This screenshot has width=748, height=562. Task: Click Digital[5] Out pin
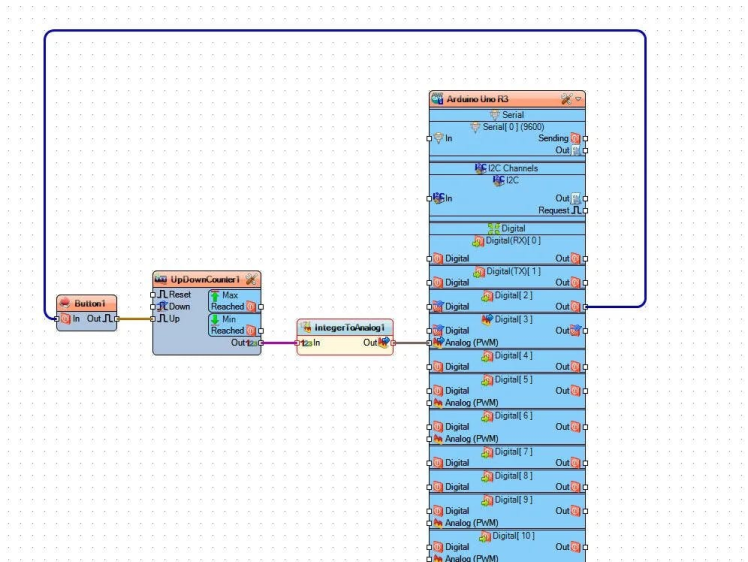coord(585,391)
